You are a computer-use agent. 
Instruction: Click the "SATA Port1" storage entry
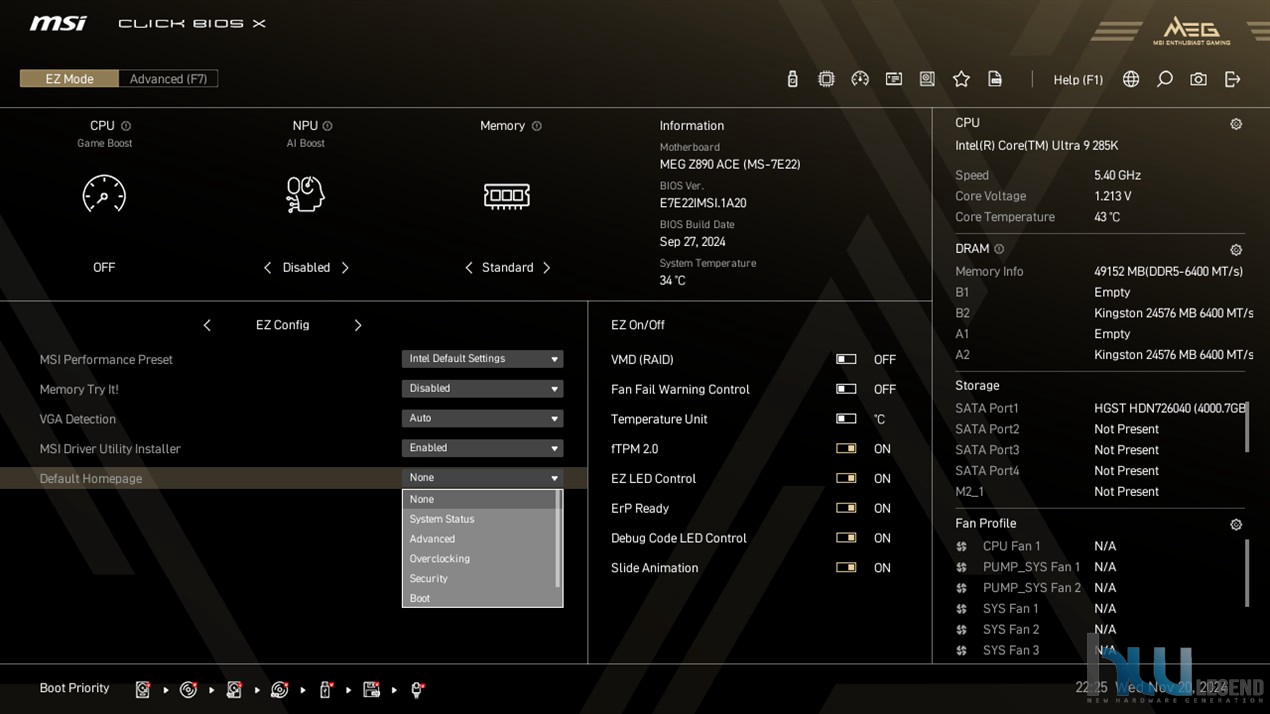click(x=987, y=408)
